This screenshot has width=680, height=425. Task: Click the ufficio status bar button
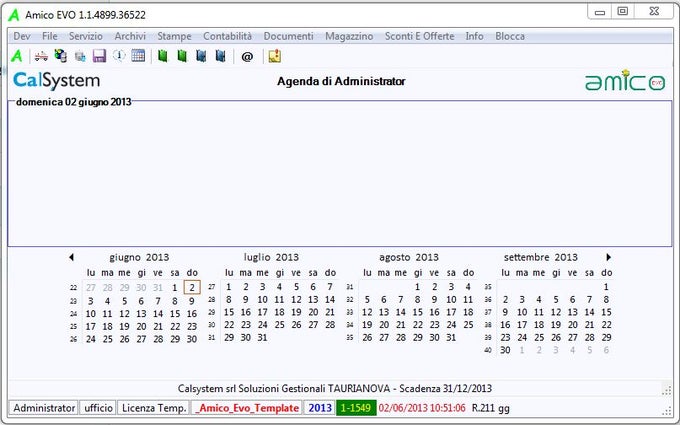click(98, 408)
